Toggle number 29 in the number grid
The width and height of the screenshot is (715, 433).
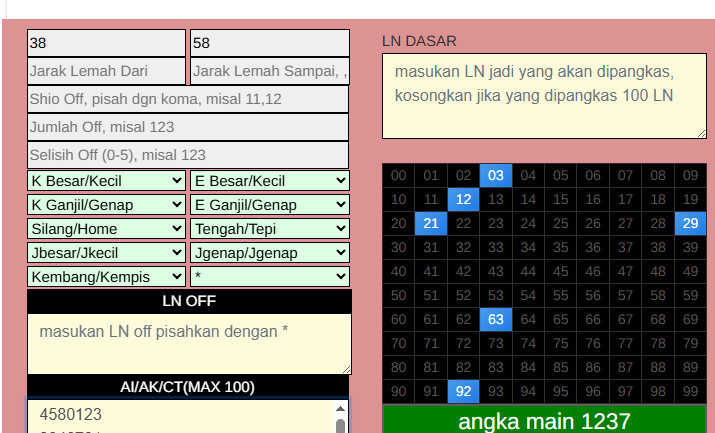[x=690, y=224]
